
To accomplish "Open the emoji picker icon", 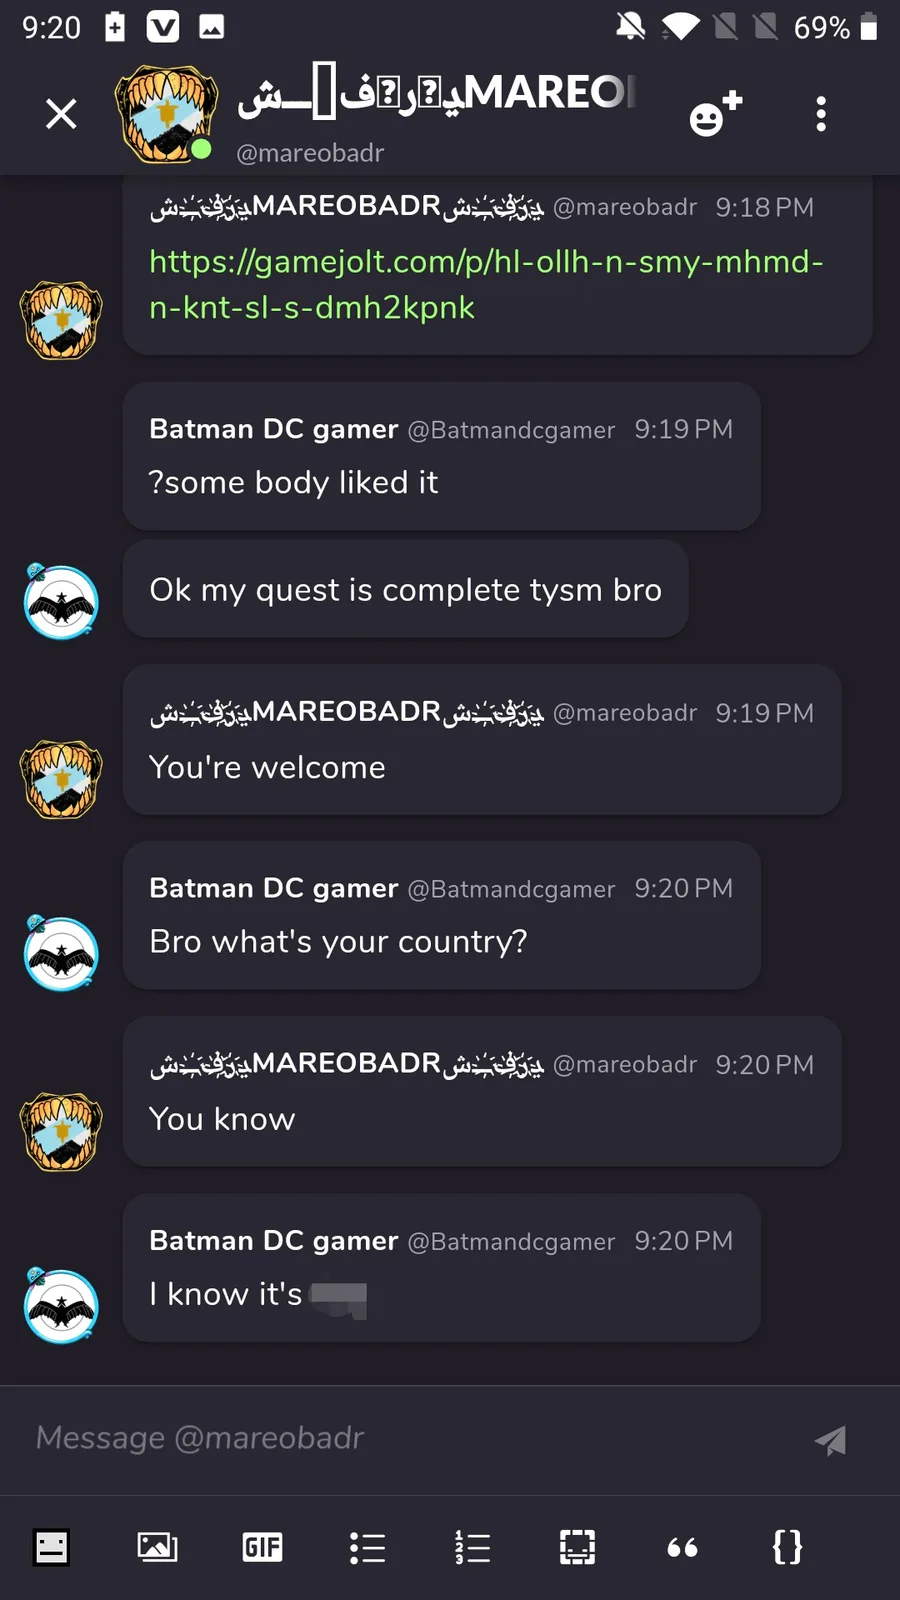I will click(51, 1547).
